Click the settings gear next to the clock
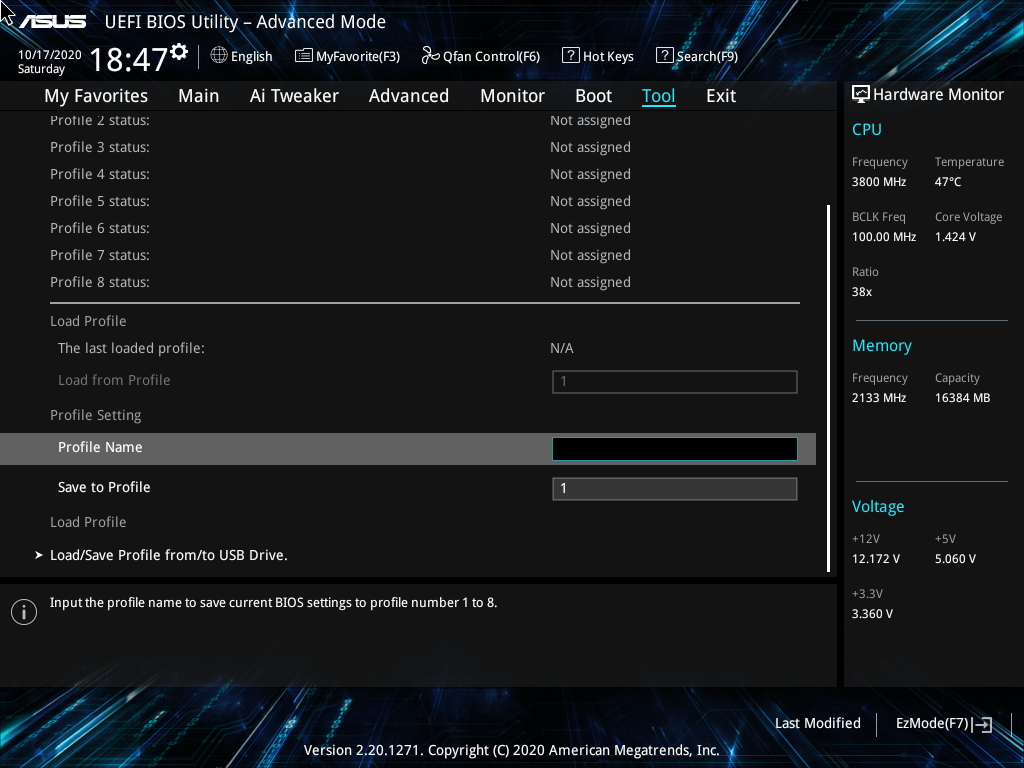The width and height of the screenshot is (1024, 768). [180, 52]
